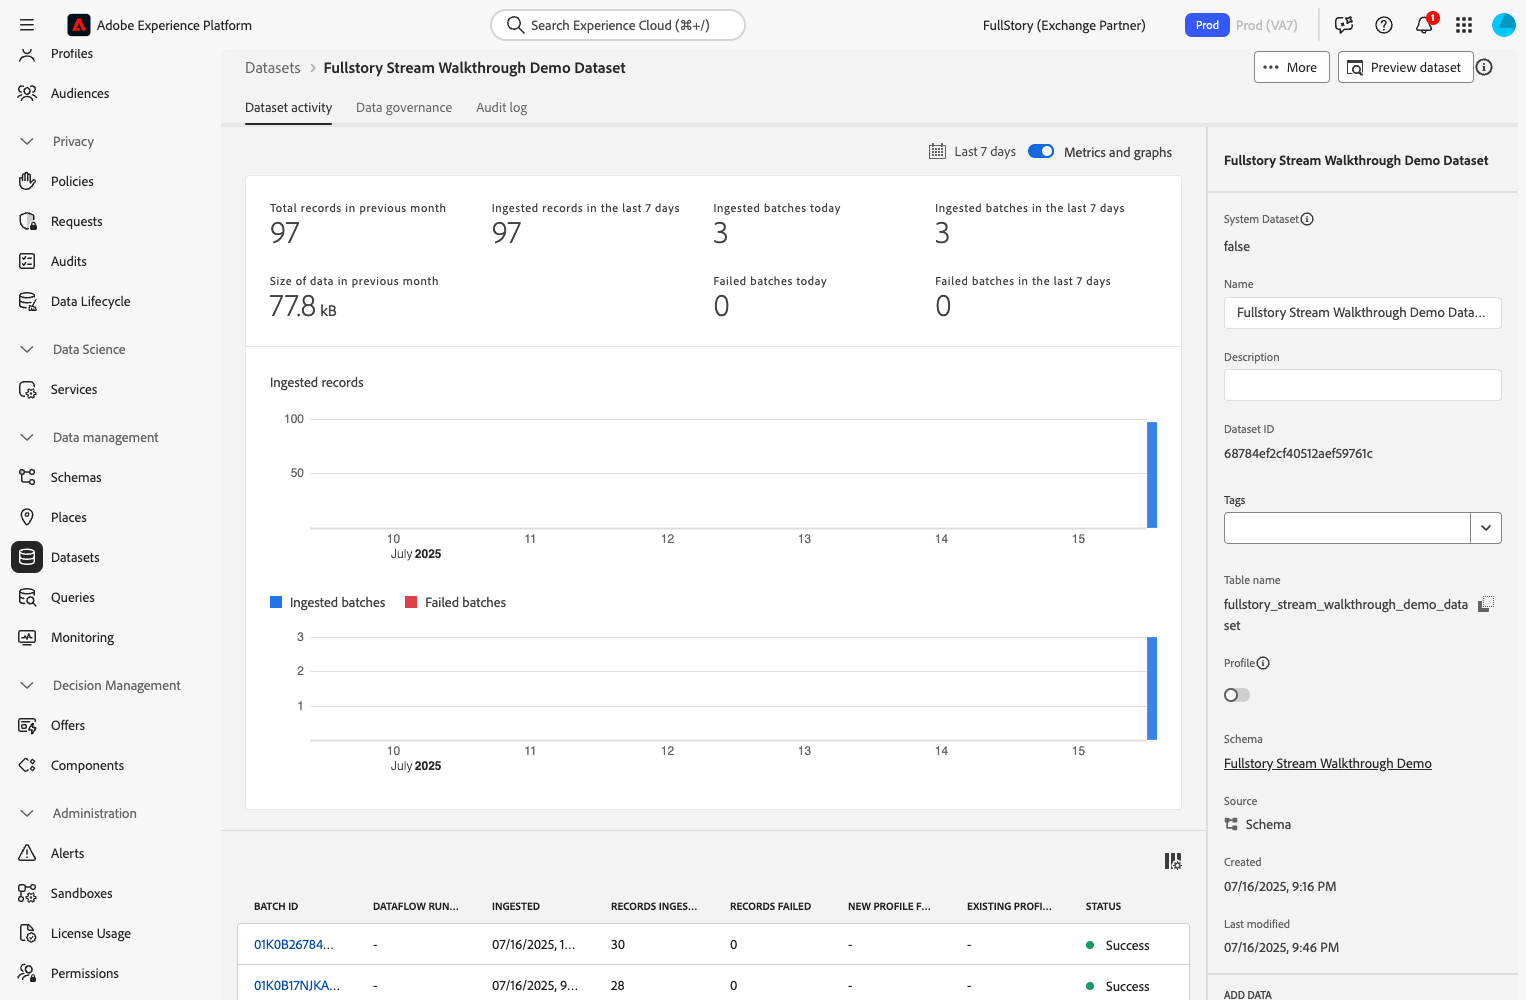1526x1000 pixels.
Task: Click the table column settings icon
Action: click(1173, 861)
